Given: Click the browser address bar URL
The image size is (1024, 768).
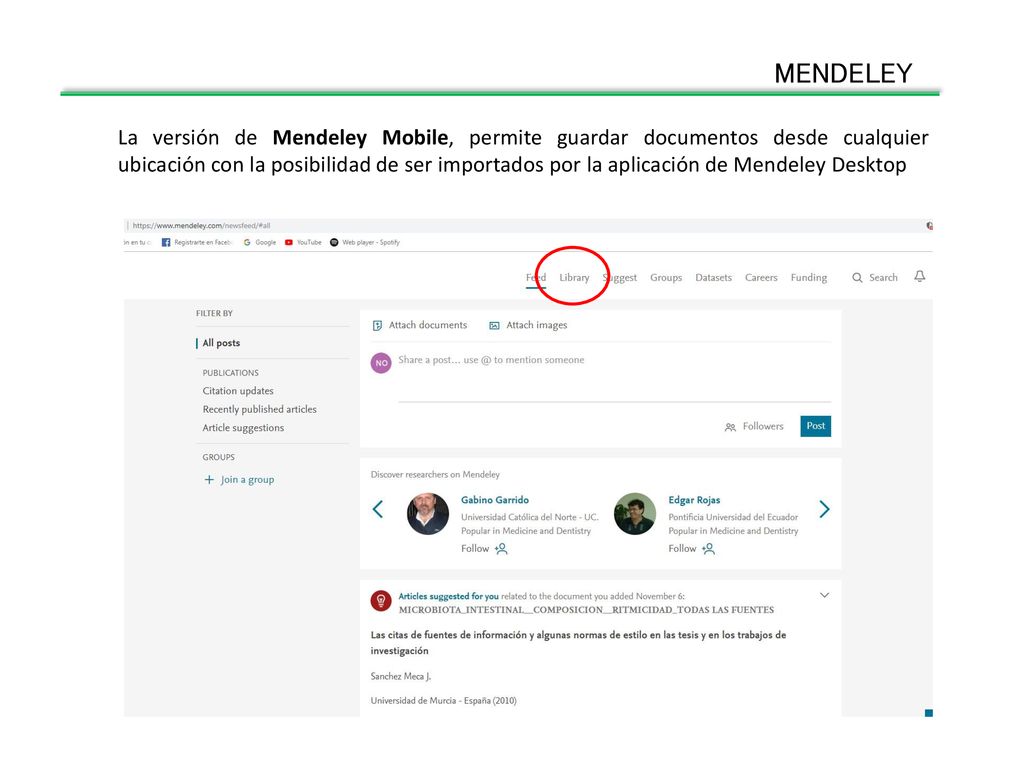Looking at the screenshot, I should (201, 225).
